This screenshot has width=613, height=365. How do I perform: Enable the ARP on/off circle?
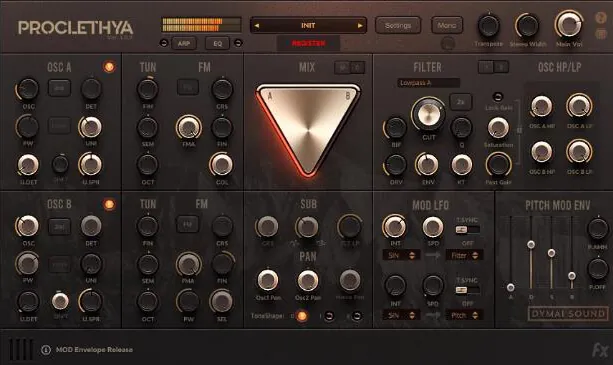click(164, 43)
